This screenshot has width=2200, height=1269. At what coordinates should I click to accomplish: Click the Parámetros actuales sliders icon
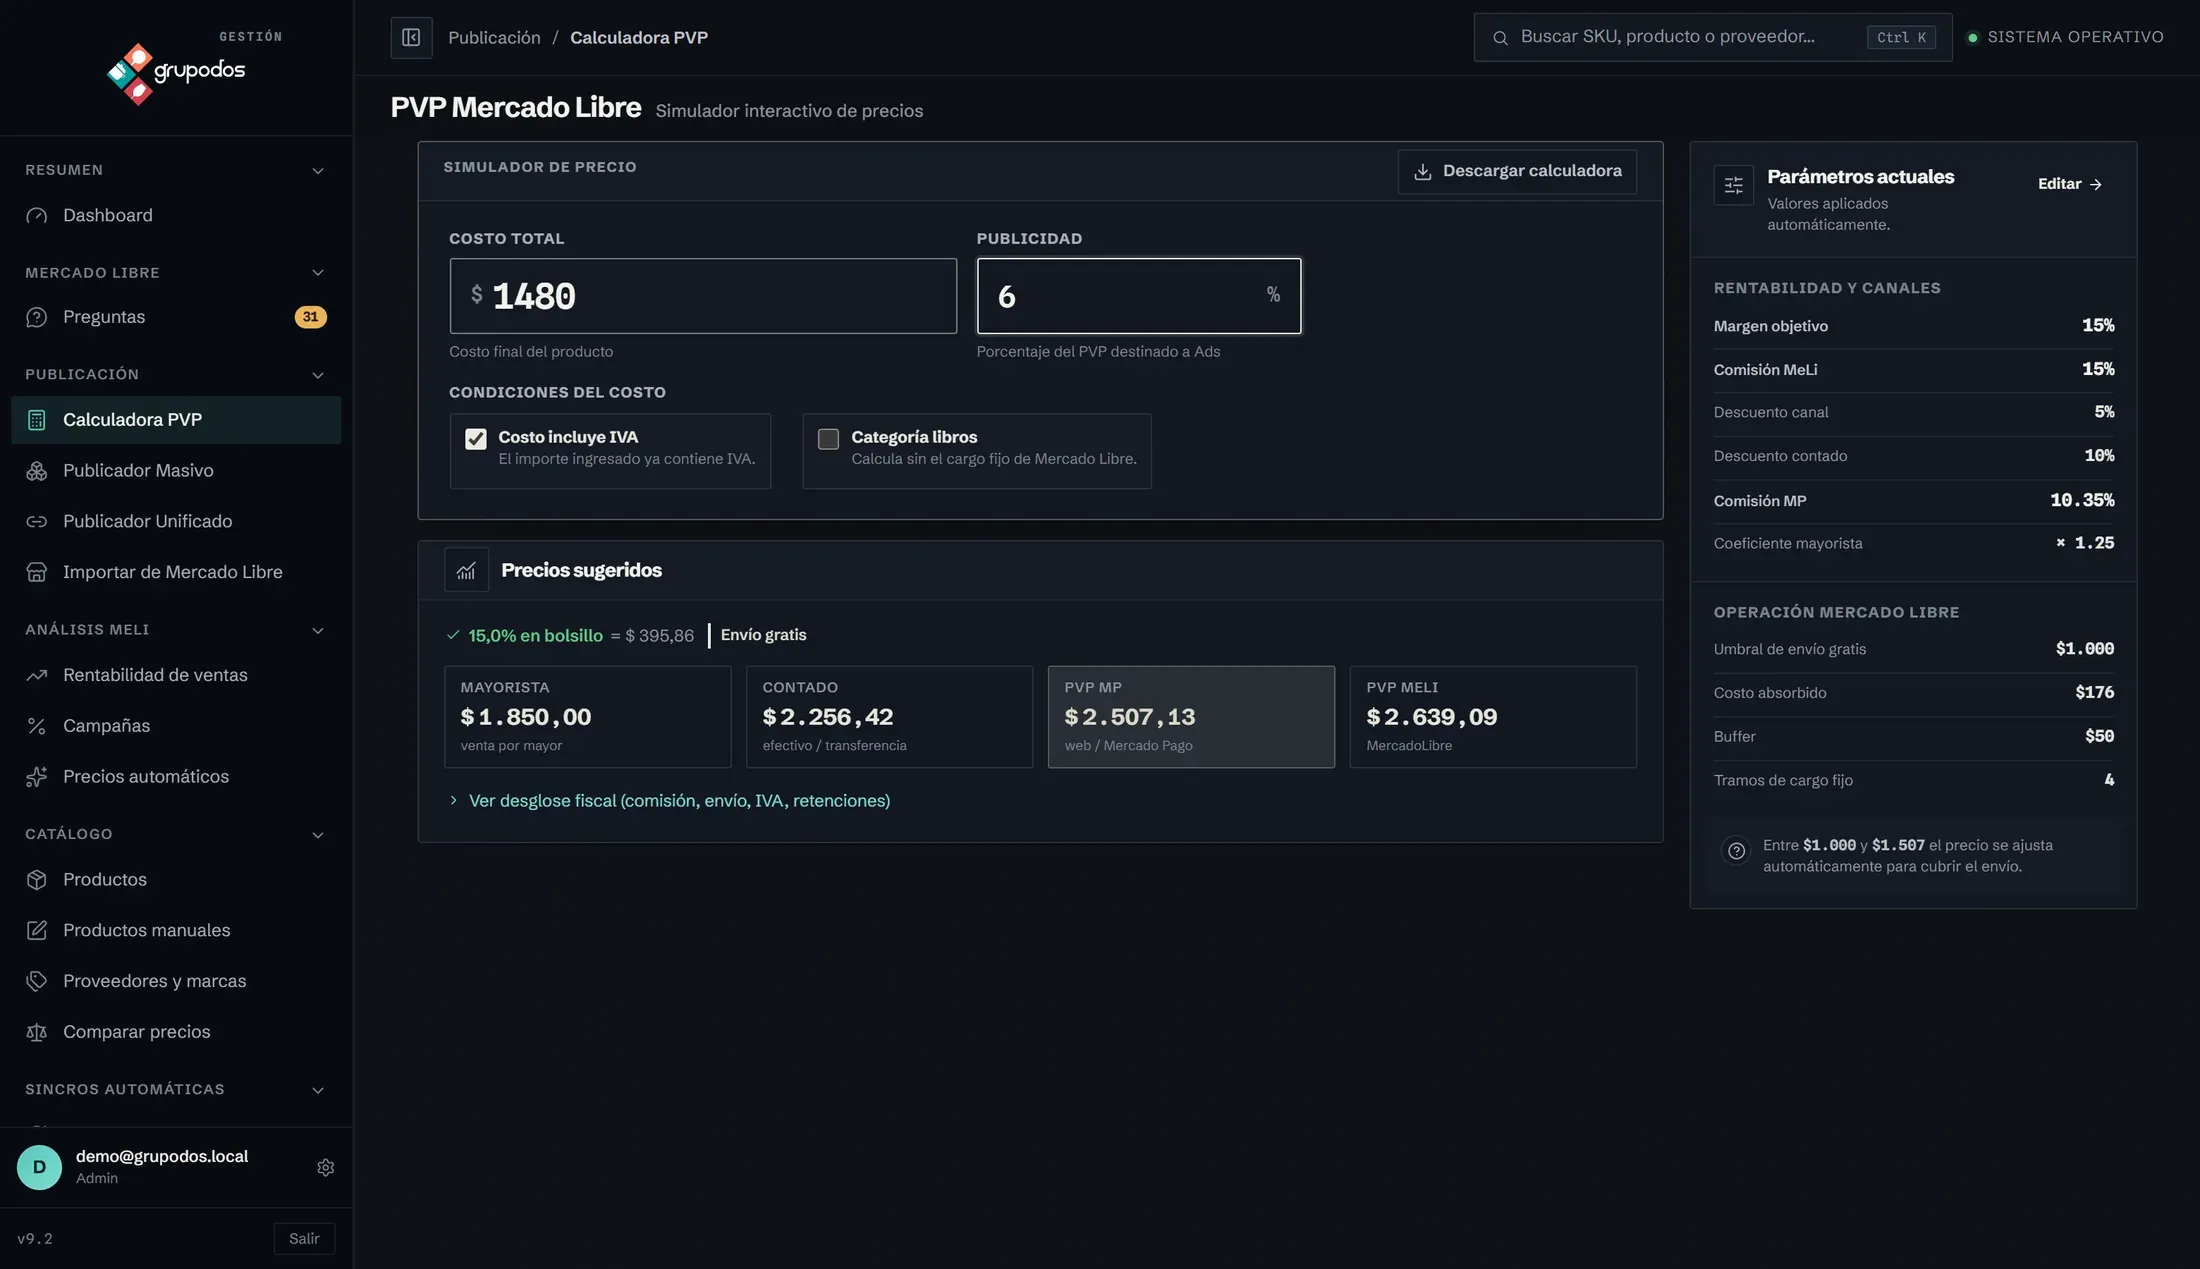[1734, 185]
